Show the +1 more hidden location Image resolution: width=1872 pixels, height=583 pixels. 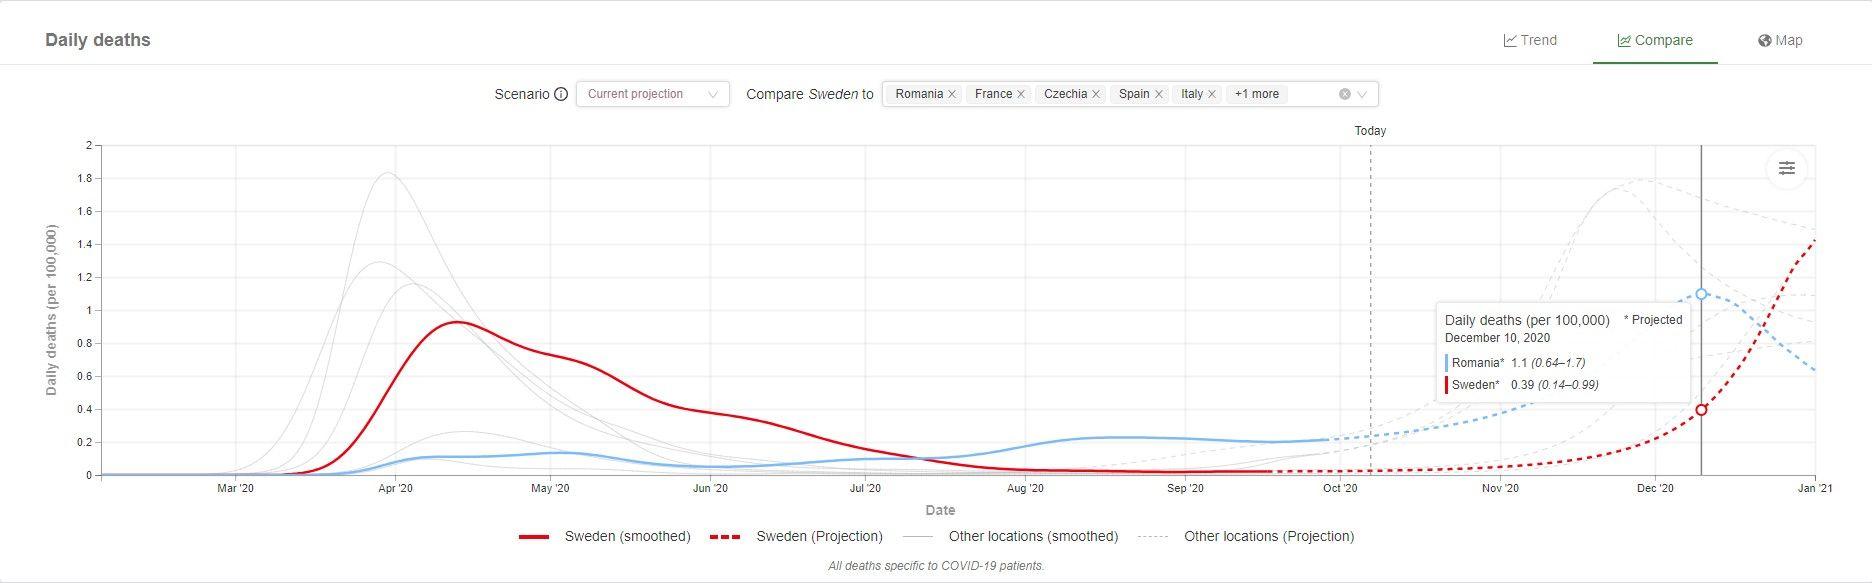(x=1256, y=94)
